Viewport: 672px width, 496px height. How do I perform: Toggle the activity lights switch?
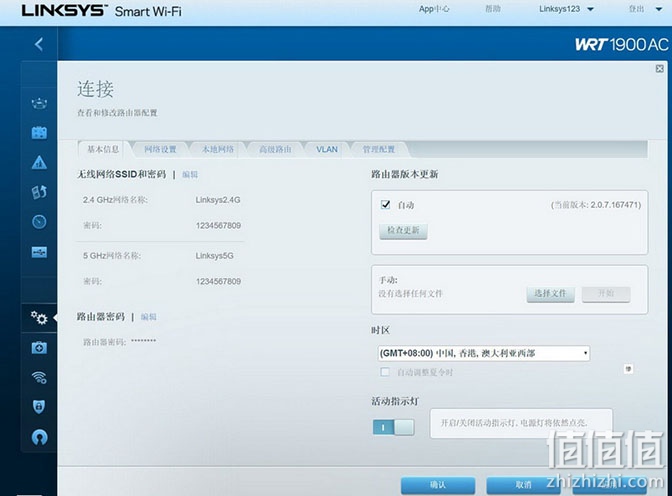pos(393,427)
